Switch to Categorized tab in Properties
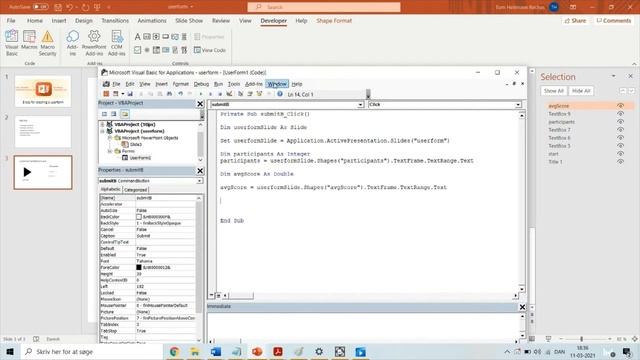The height and width of the screenshot is (360, 640). point(136,190)
